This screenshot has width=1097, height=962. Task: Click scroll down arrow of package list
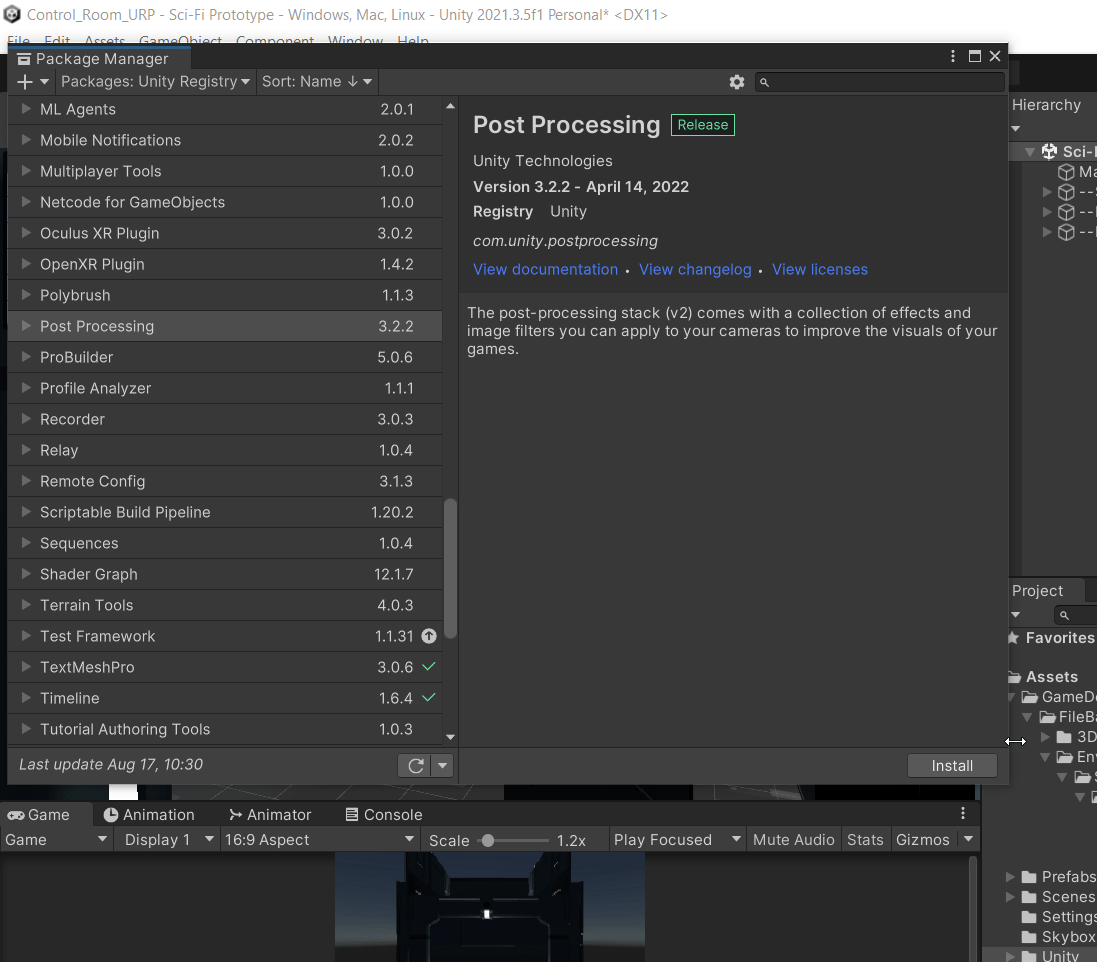tap(451, 737)
